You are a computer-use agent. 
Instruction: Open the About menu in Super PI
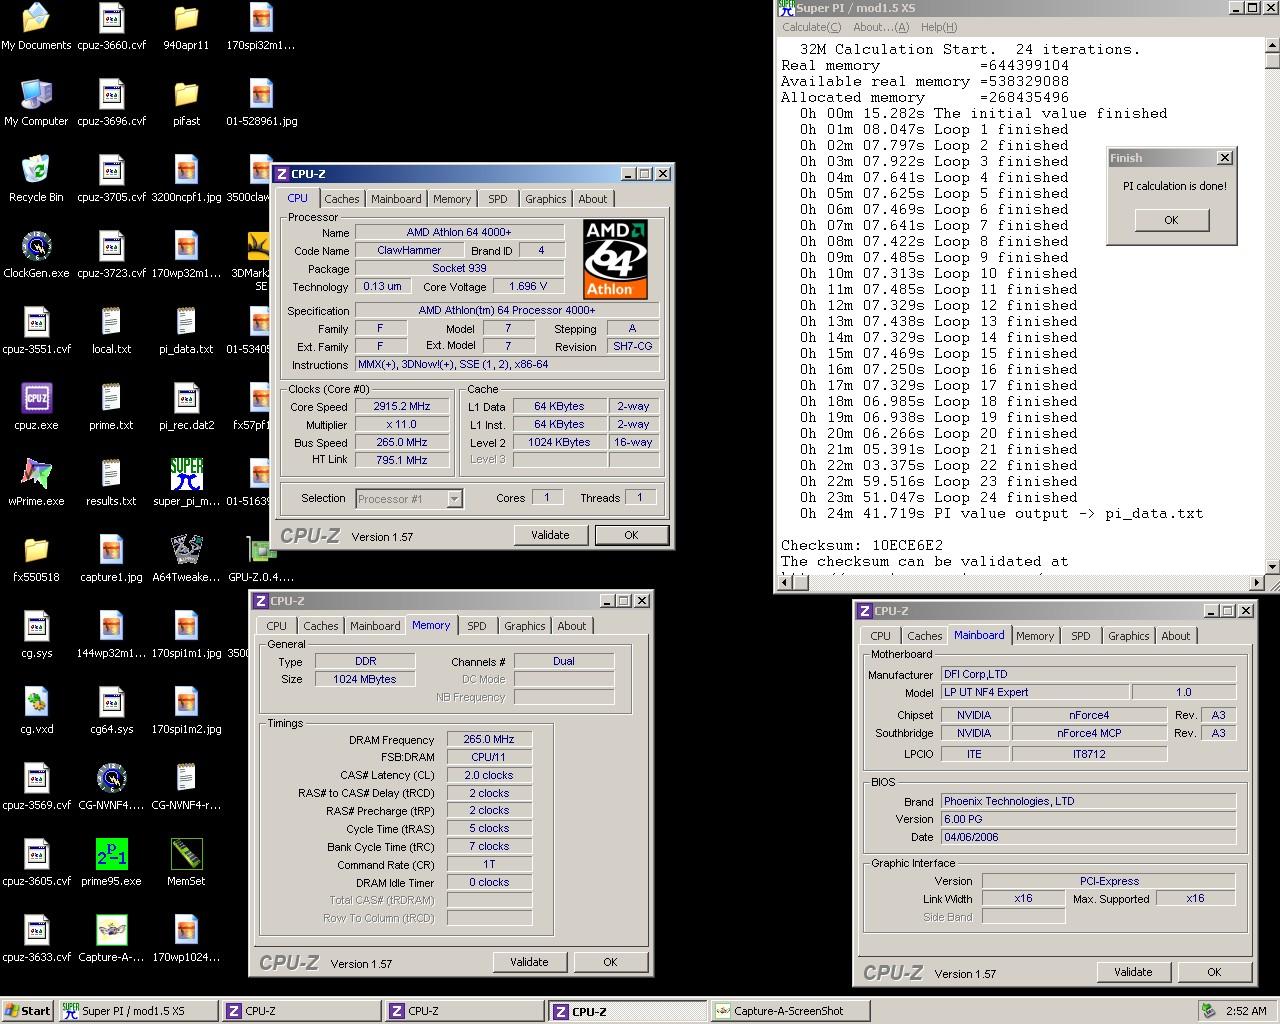[x=881, y=27]
